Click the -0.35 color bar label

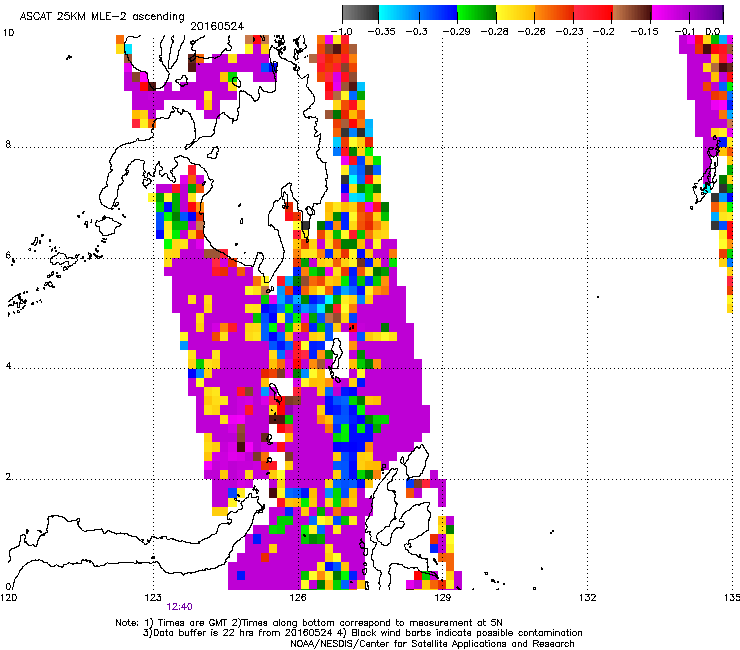(x=381, y=32)
